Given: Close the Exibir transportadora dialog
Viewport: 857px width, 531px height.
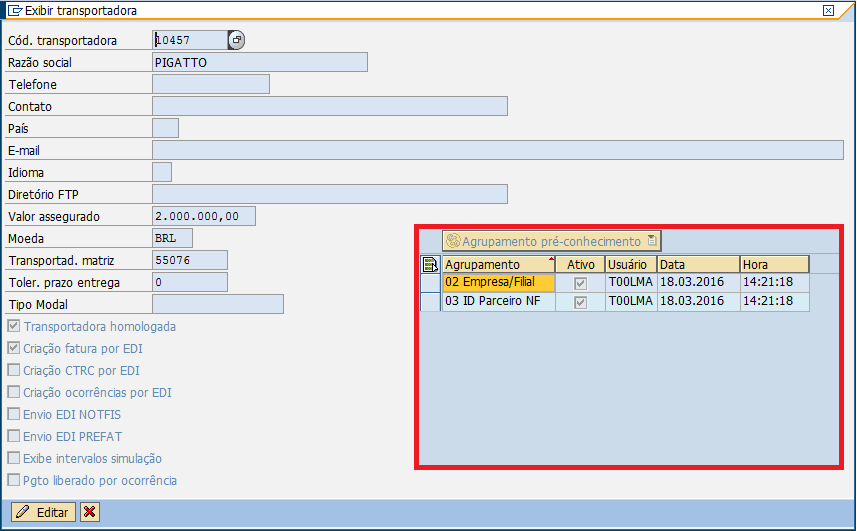Looking at the screenshot, I should tap(828, 10).
